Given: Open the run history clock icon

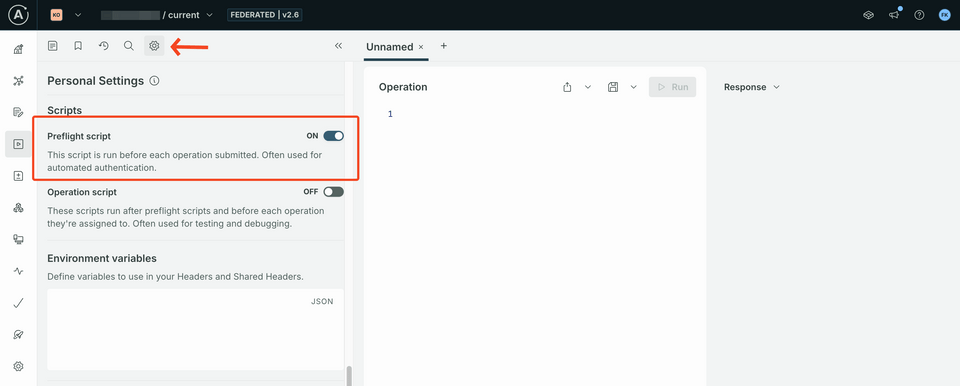Looking at the screenshot, I should 103,46.
